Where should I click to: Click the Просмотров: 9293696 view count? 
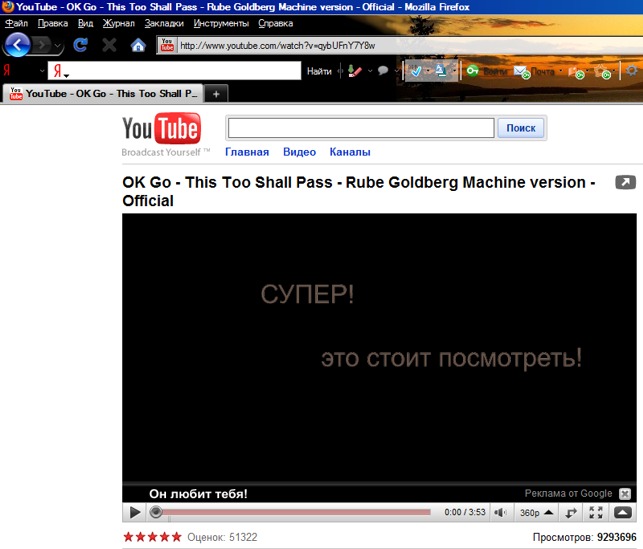coord(584,537)
